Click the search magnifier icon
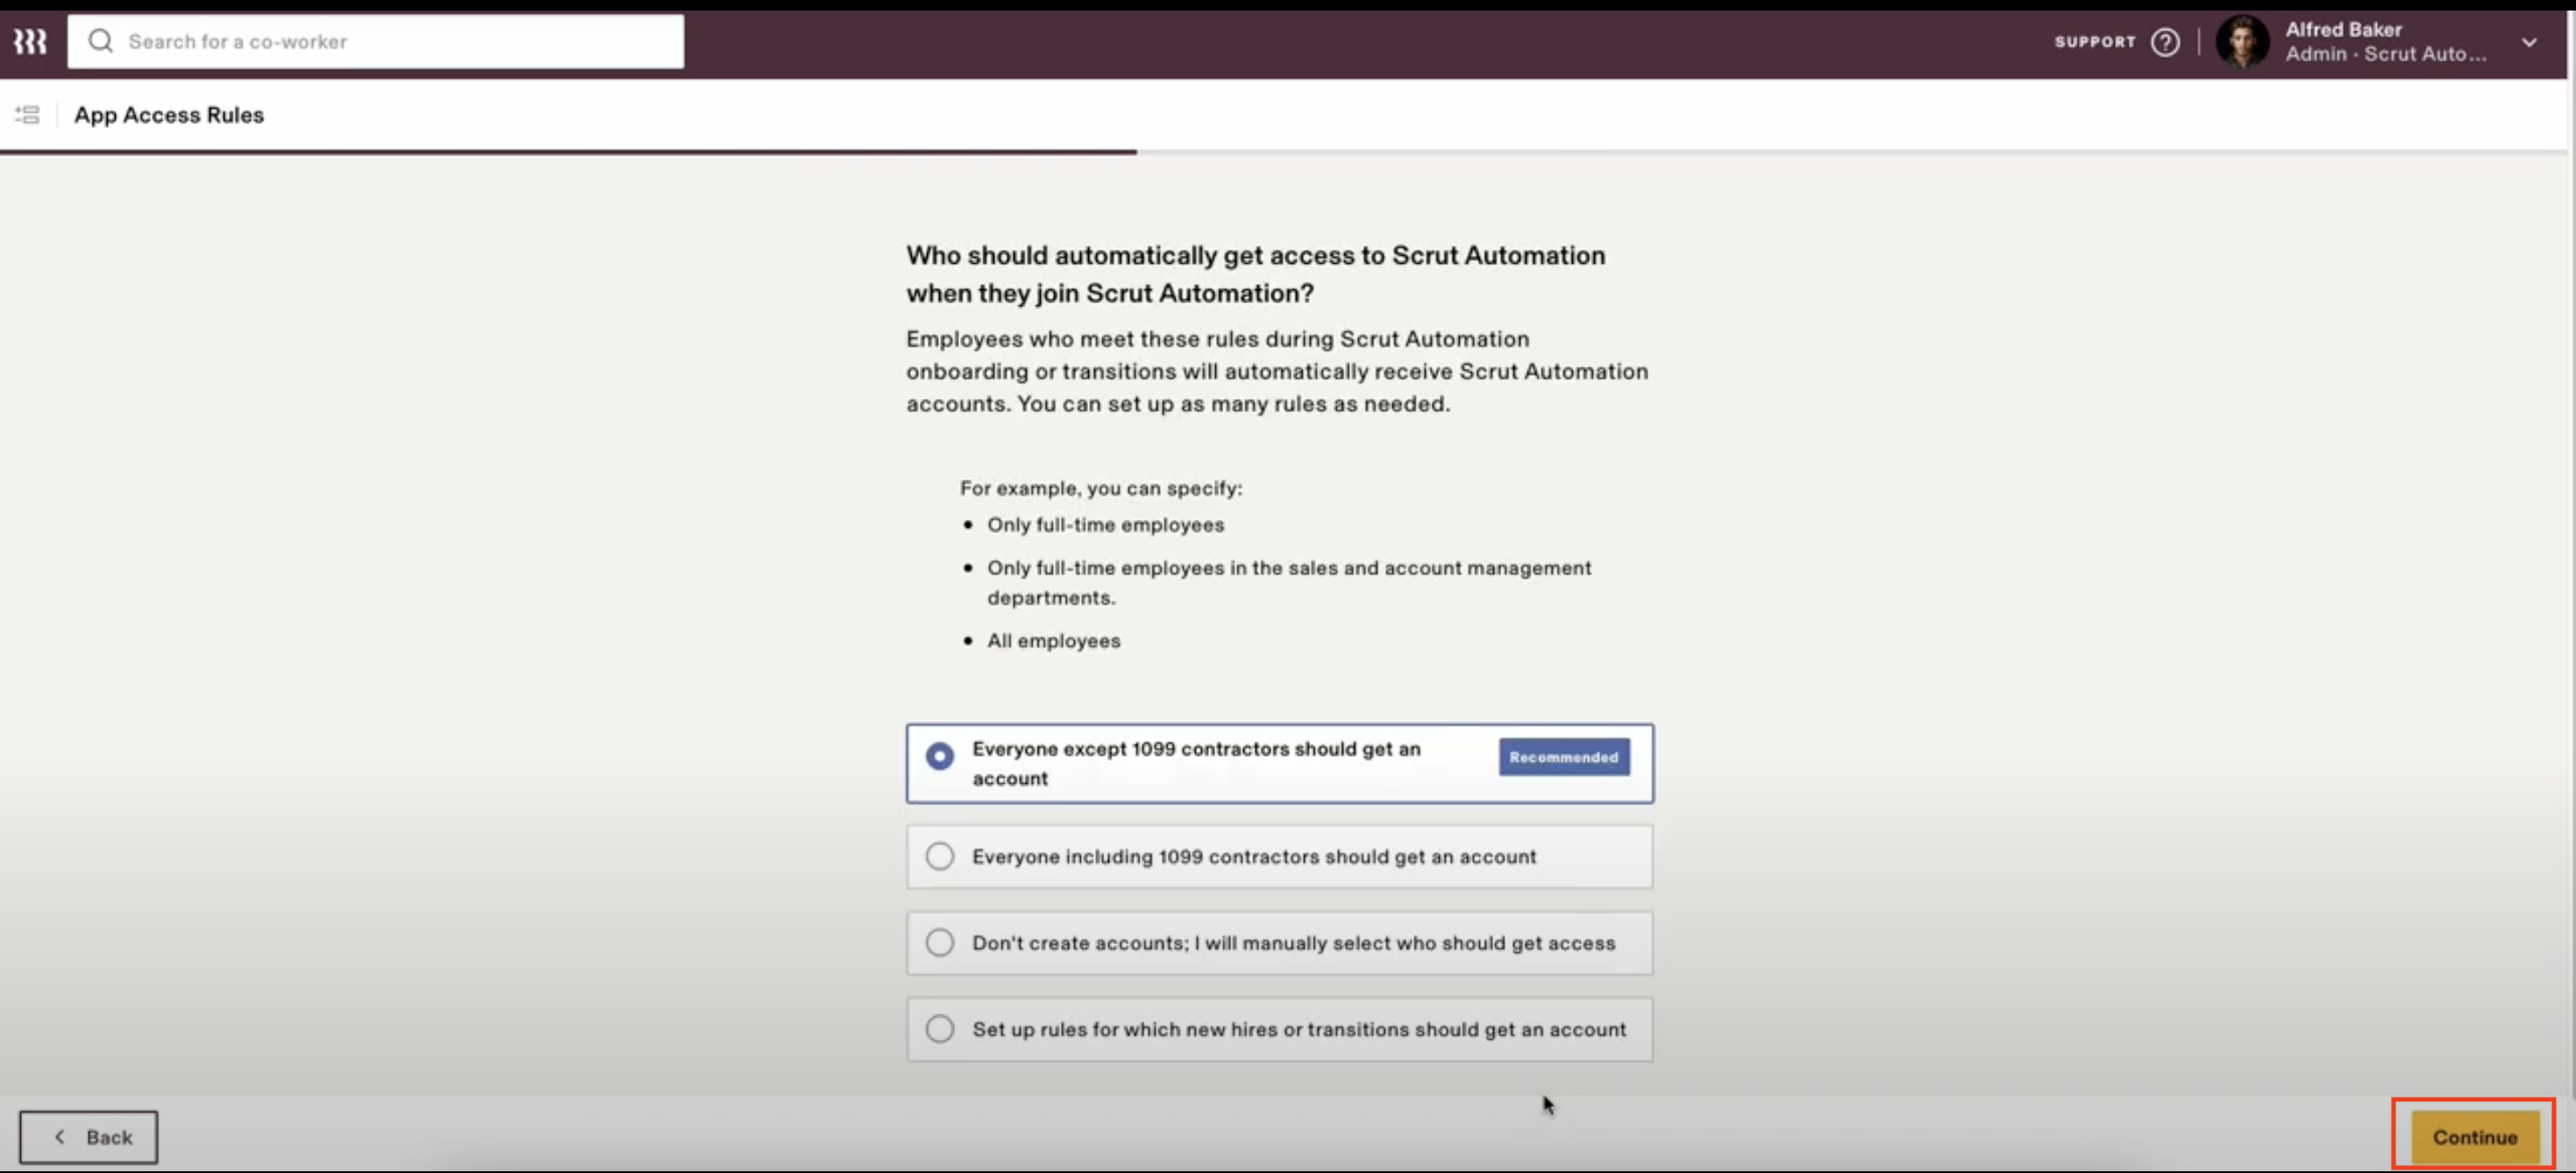Screen dimensions: 2576x1173 (100, 41)
